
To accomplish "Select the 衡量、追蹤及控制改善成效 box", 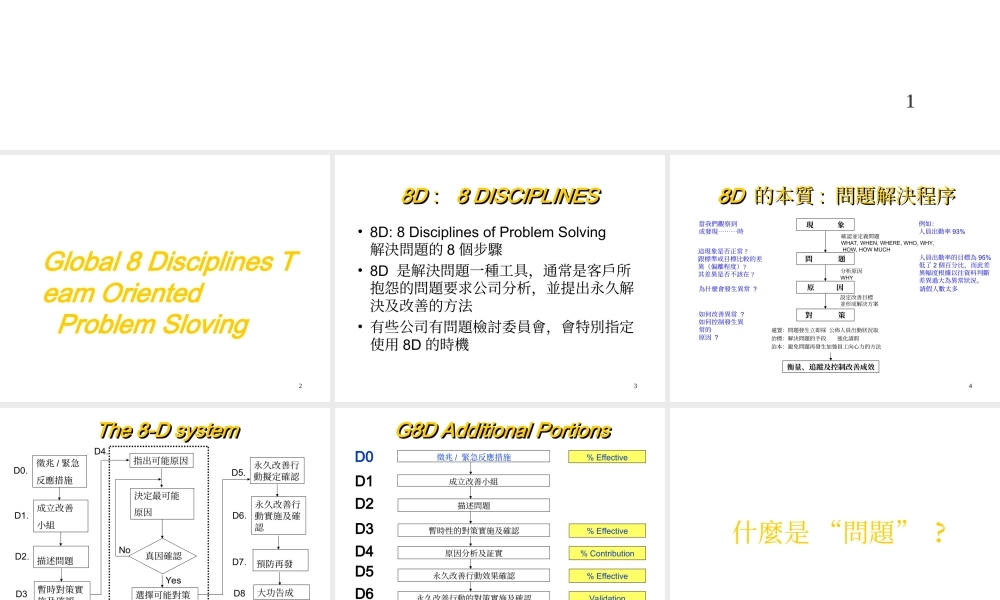I will click(830, 366).
